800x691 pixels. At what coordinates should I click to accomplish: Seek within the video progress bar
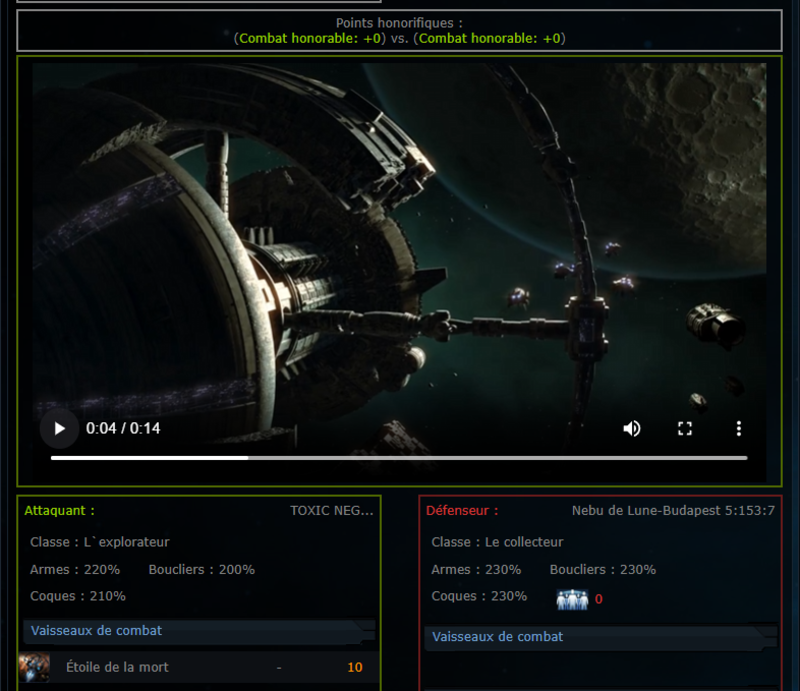point(399,458)
